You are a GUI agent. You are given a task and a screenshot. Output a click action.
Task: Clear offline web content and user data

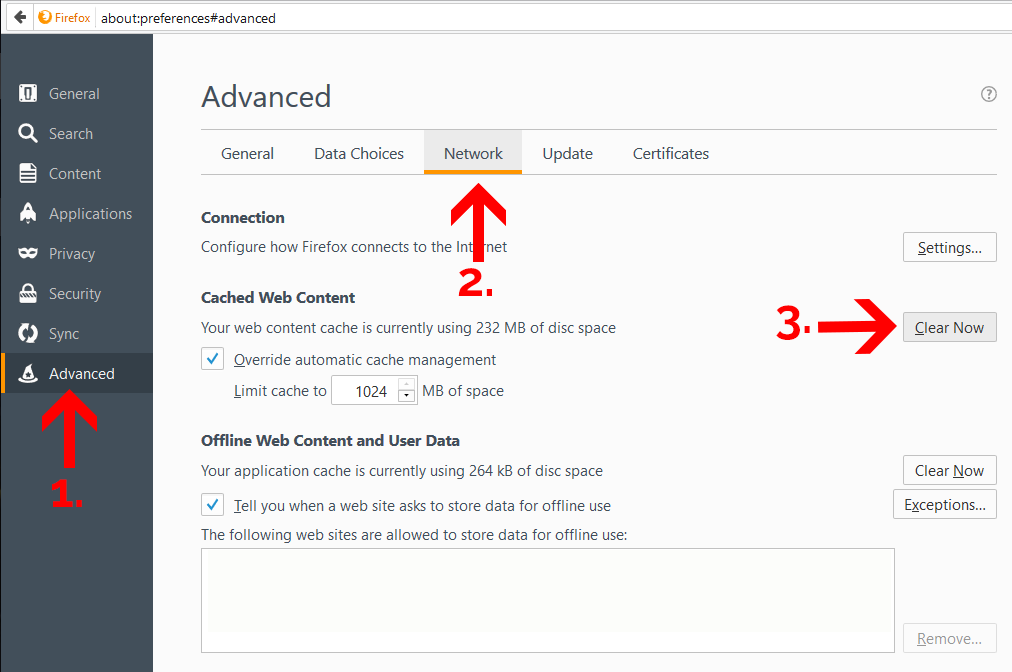(949, 470)
